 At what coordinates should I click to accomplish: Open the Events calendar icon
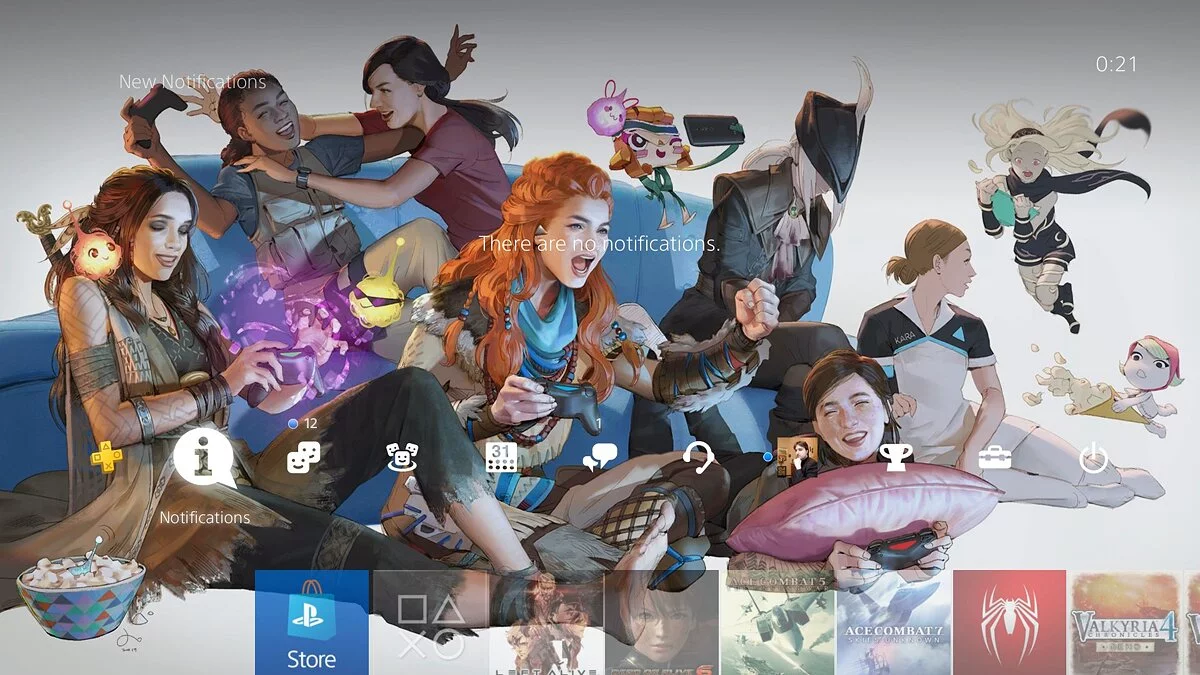501,458
